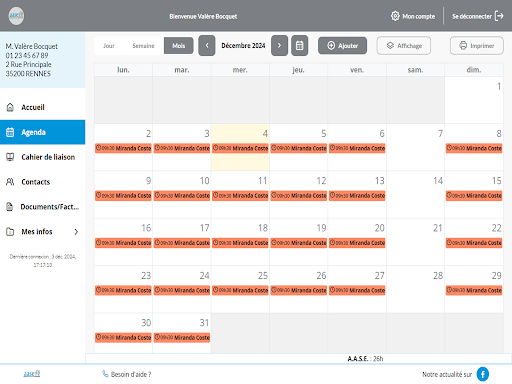Select the day cell for December 1
This screenshot has width=512, height=384.
(x=474, y=100)
